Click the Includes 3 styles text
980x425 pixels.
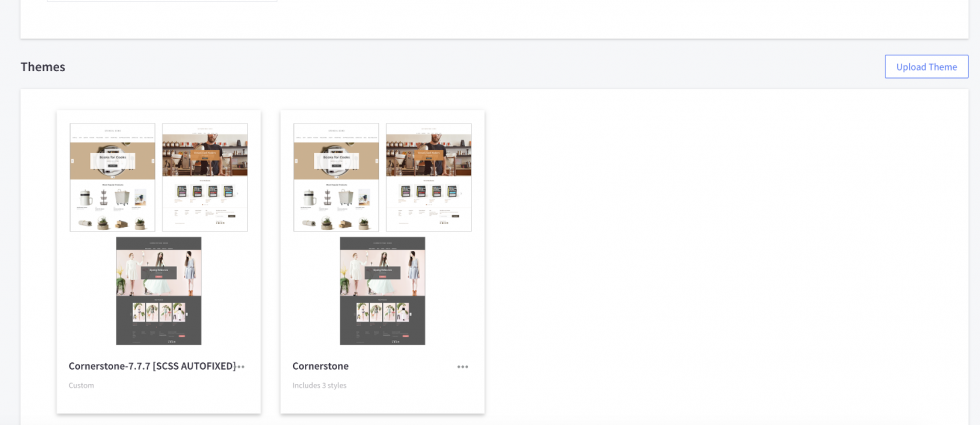click(319, 385)
